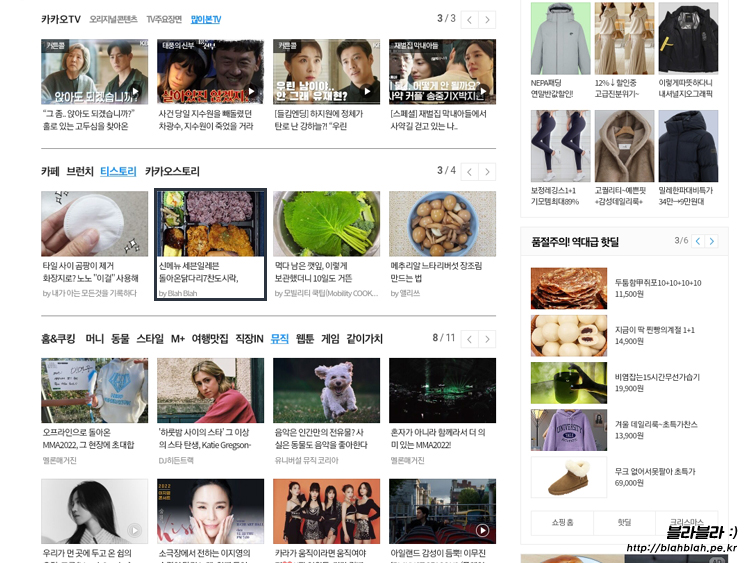Open 두툼함쥐포 11,500원 deal
The width and height of the screenshot is (750, 563).
(x=658, y=288)
